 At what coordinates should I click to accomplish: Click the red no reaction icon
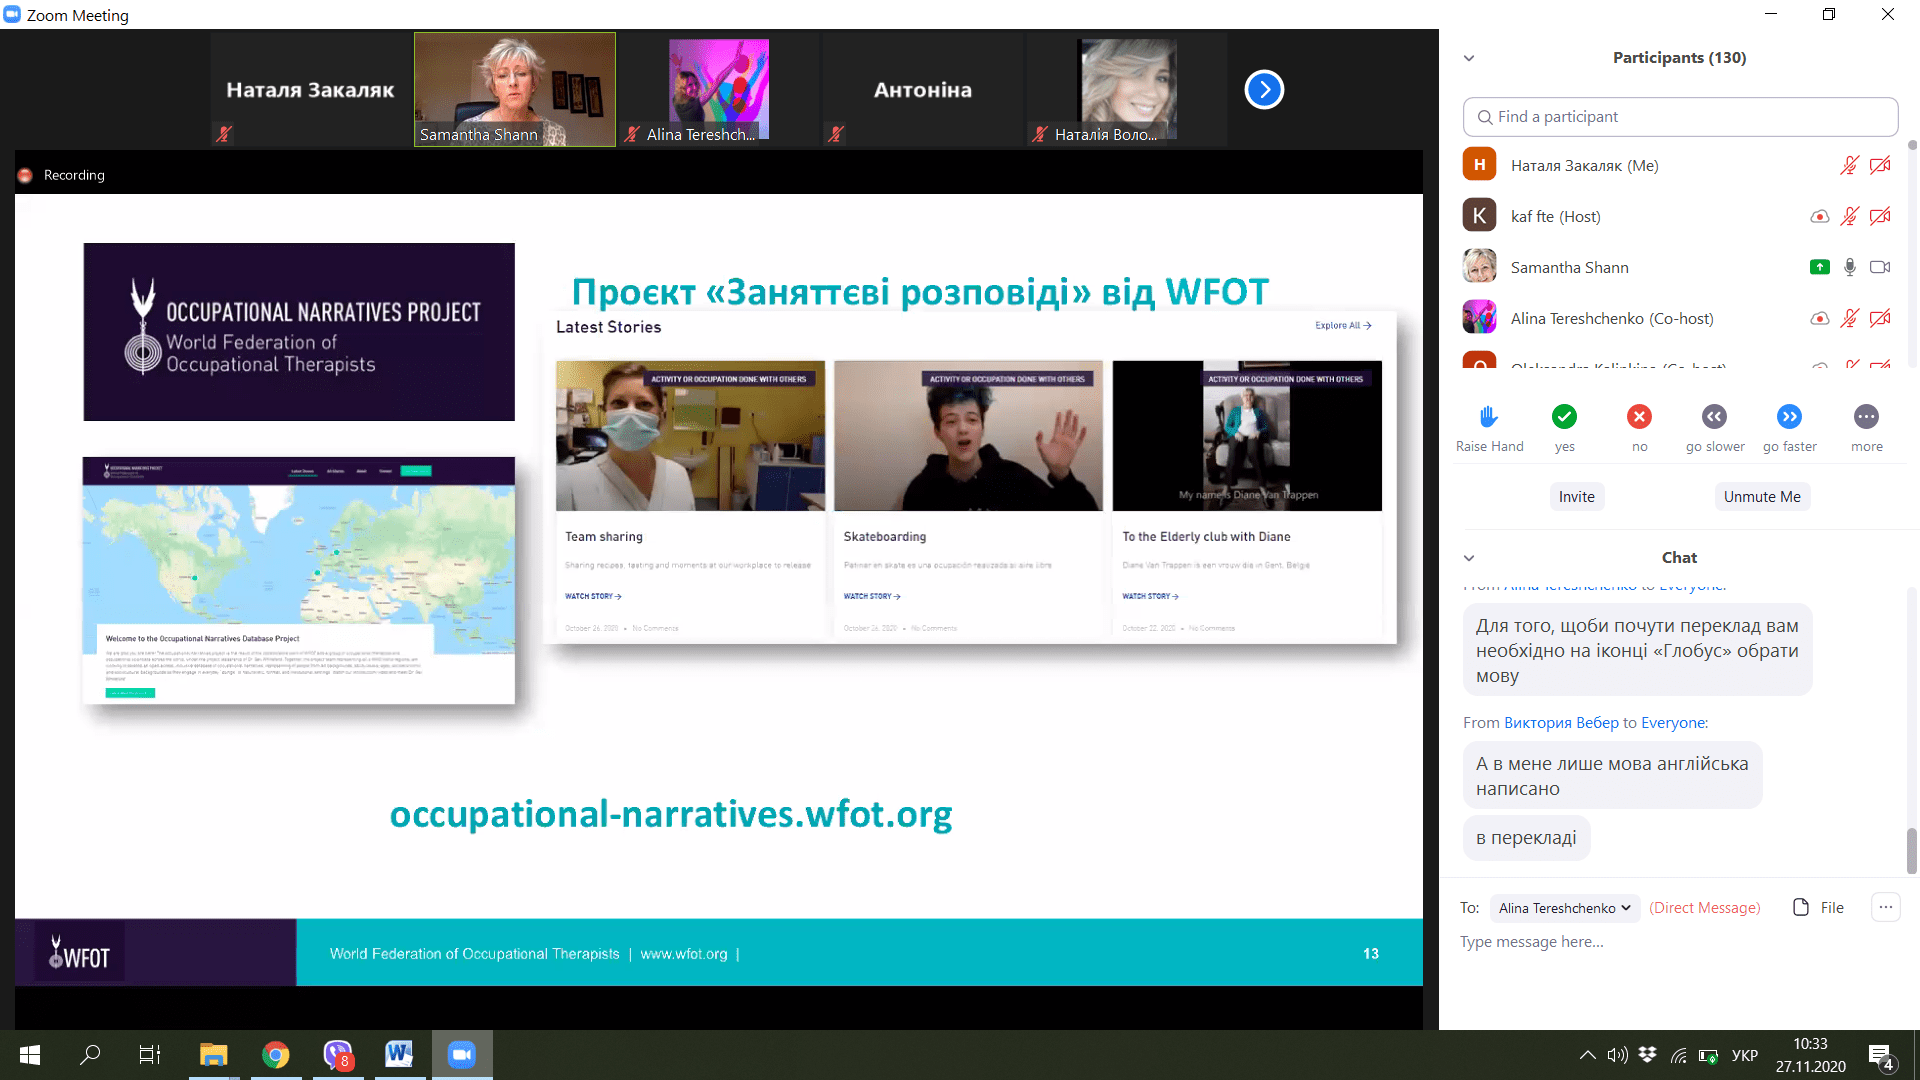1639,417
